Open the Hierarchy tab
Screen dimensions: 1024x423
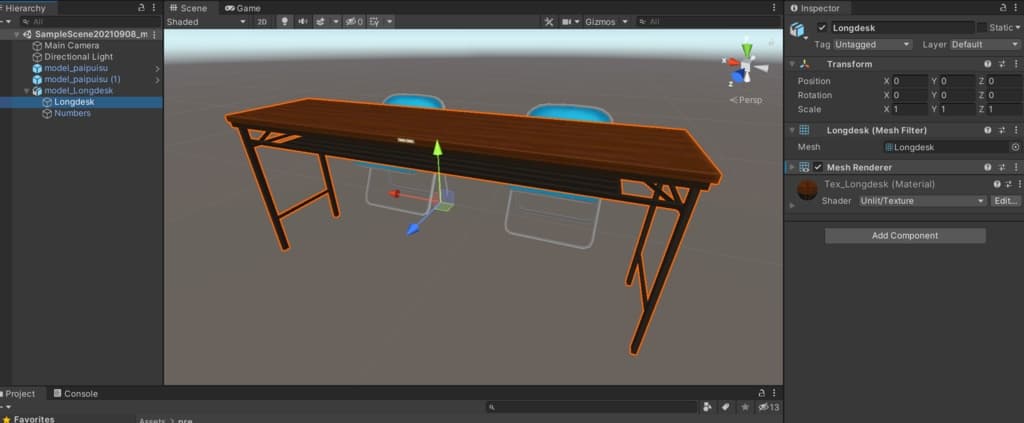(x=26, y=8)
